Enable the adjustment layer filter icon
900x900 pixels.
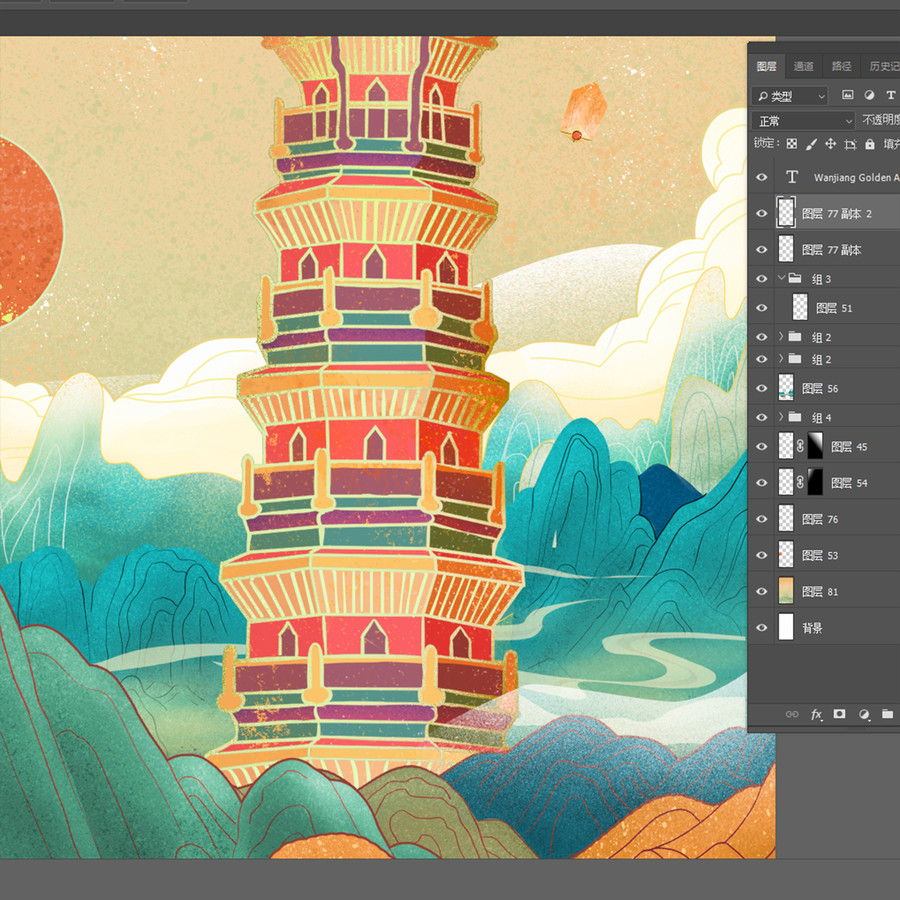[869, 95]
